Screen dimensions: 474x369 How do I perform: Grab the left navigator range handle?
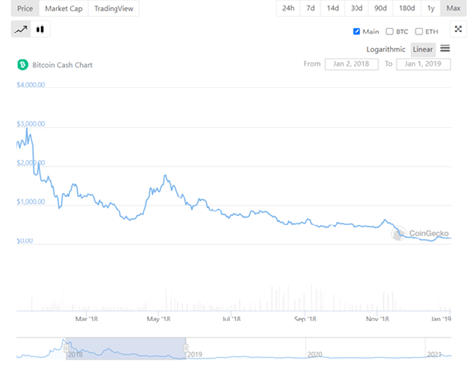[66, 348]
